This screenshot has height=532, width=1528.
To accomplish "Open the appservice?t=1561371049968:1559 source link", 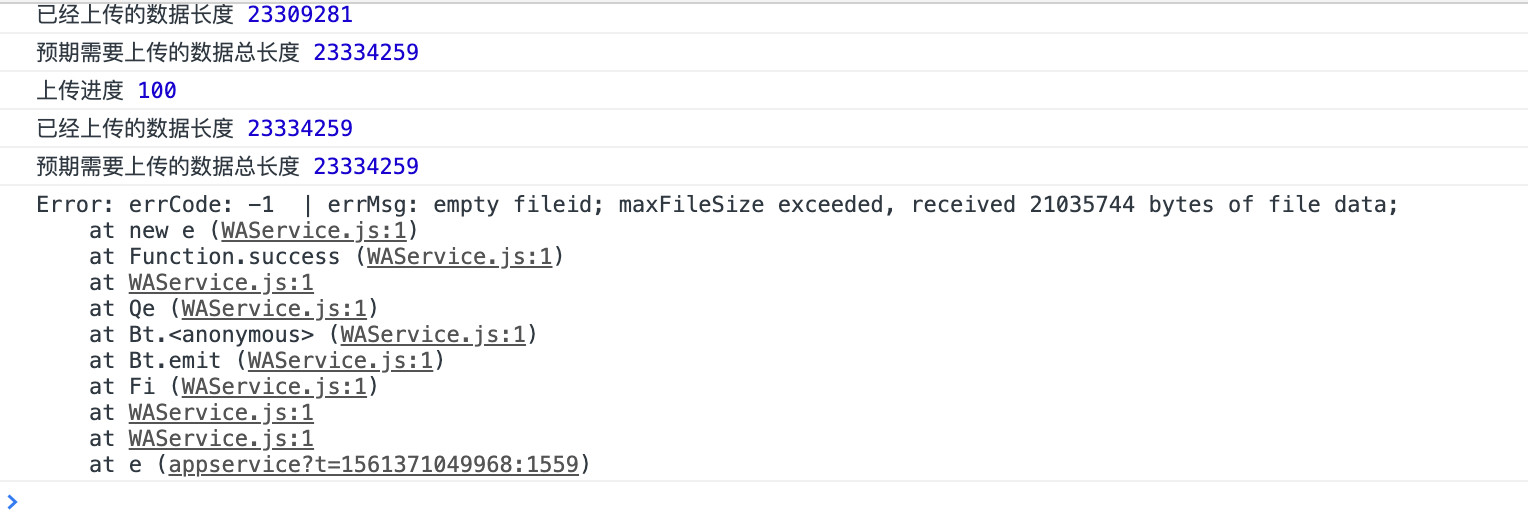I will coord(374,465).
